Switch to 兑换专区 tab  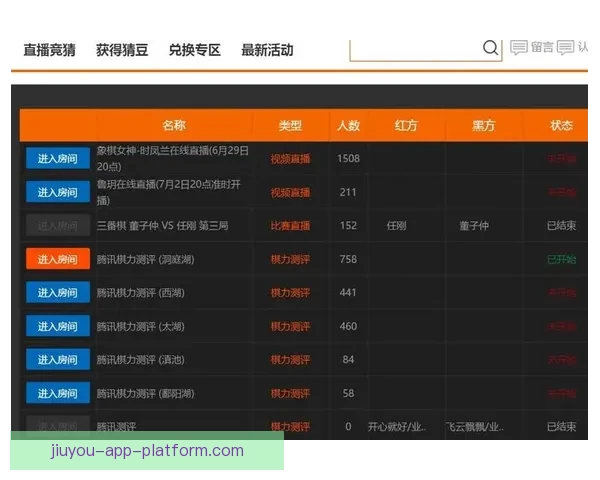click(x=195, y=50)
